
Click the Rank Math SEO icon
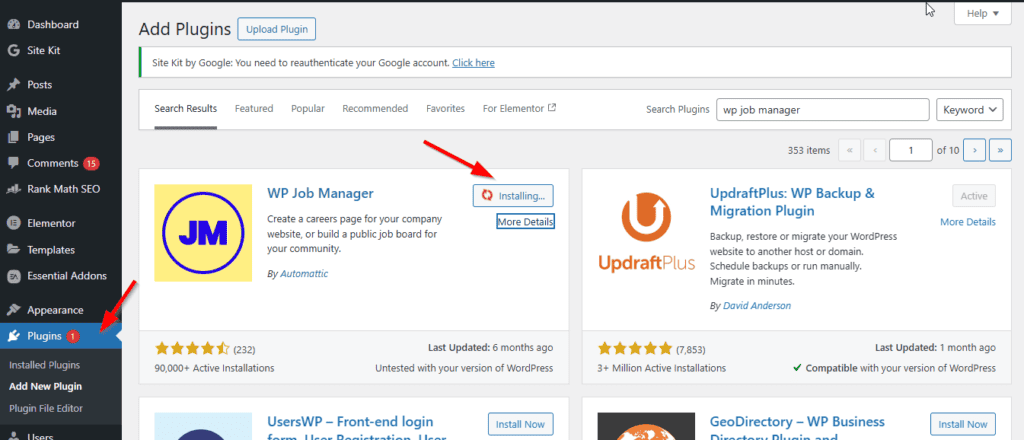[13, 189]
